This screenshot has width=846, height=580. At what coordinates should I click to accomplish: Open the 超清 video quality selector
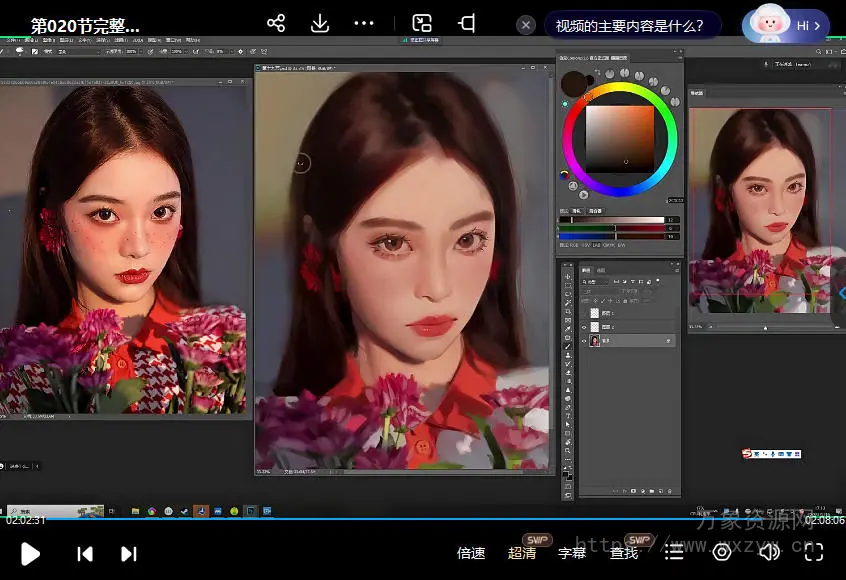point(522,553)
